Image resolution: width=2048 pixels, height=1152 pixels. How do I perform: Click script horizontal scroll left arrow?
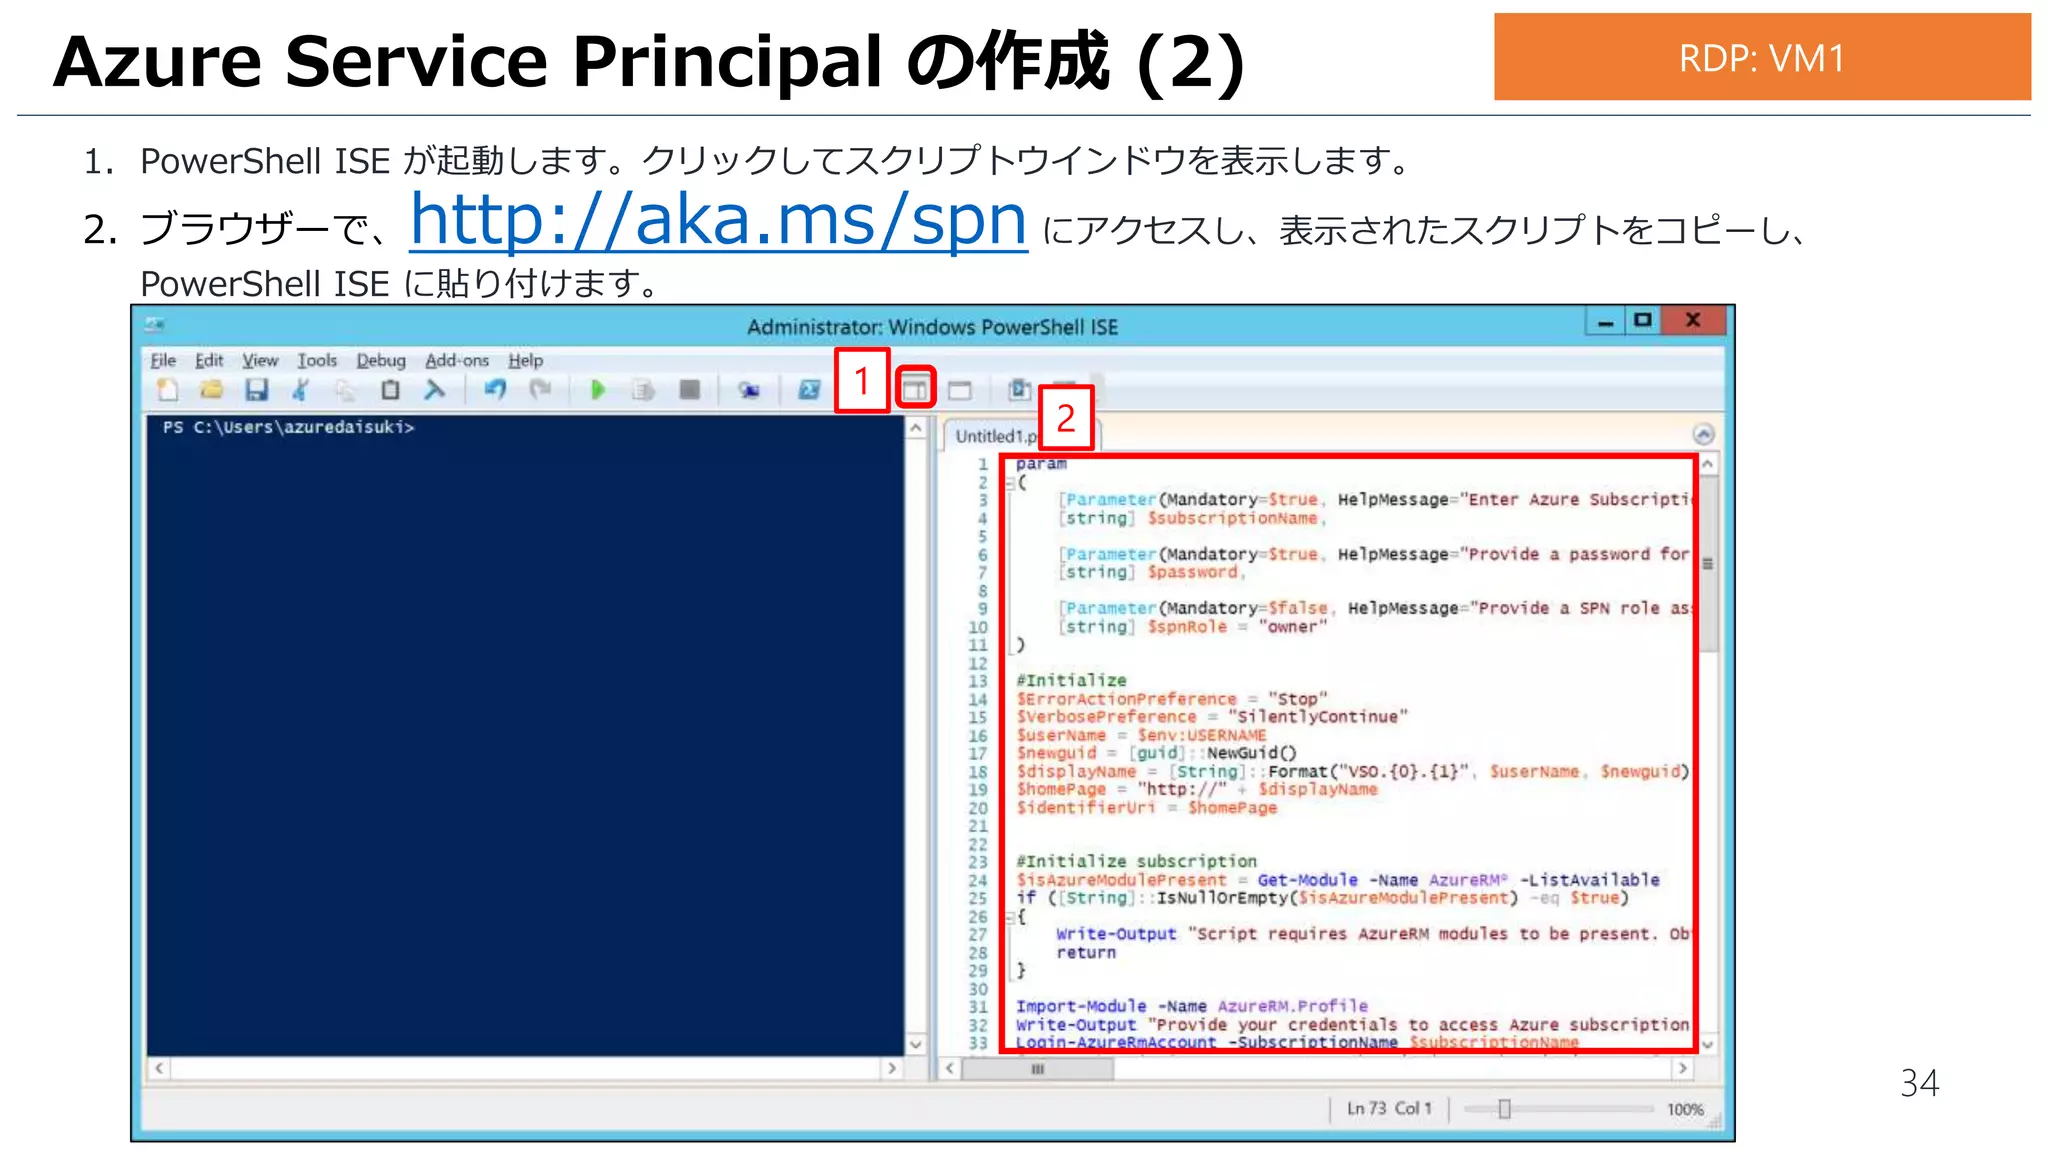(951, 1069)
